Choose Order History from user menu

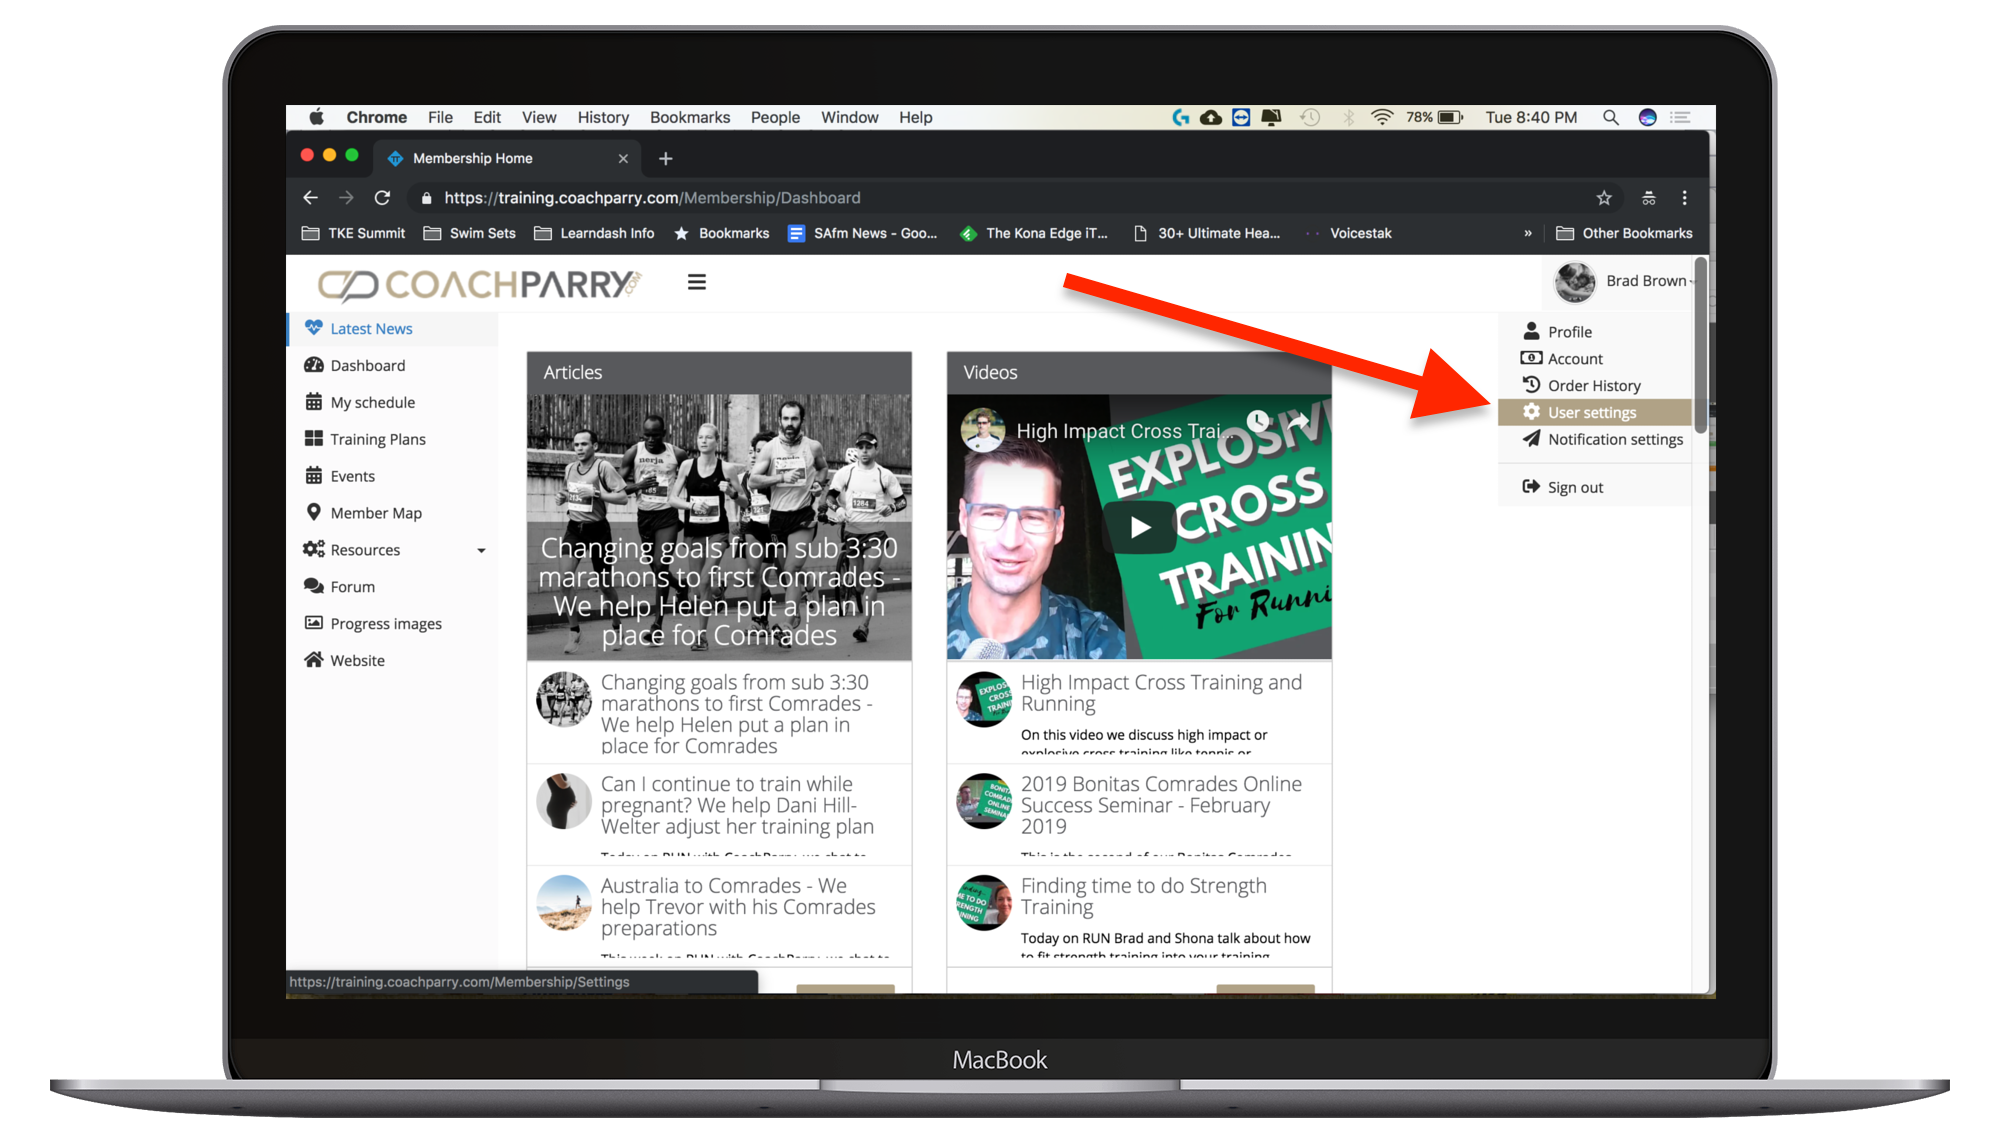pyautogui.click(x=1593, y=386)
